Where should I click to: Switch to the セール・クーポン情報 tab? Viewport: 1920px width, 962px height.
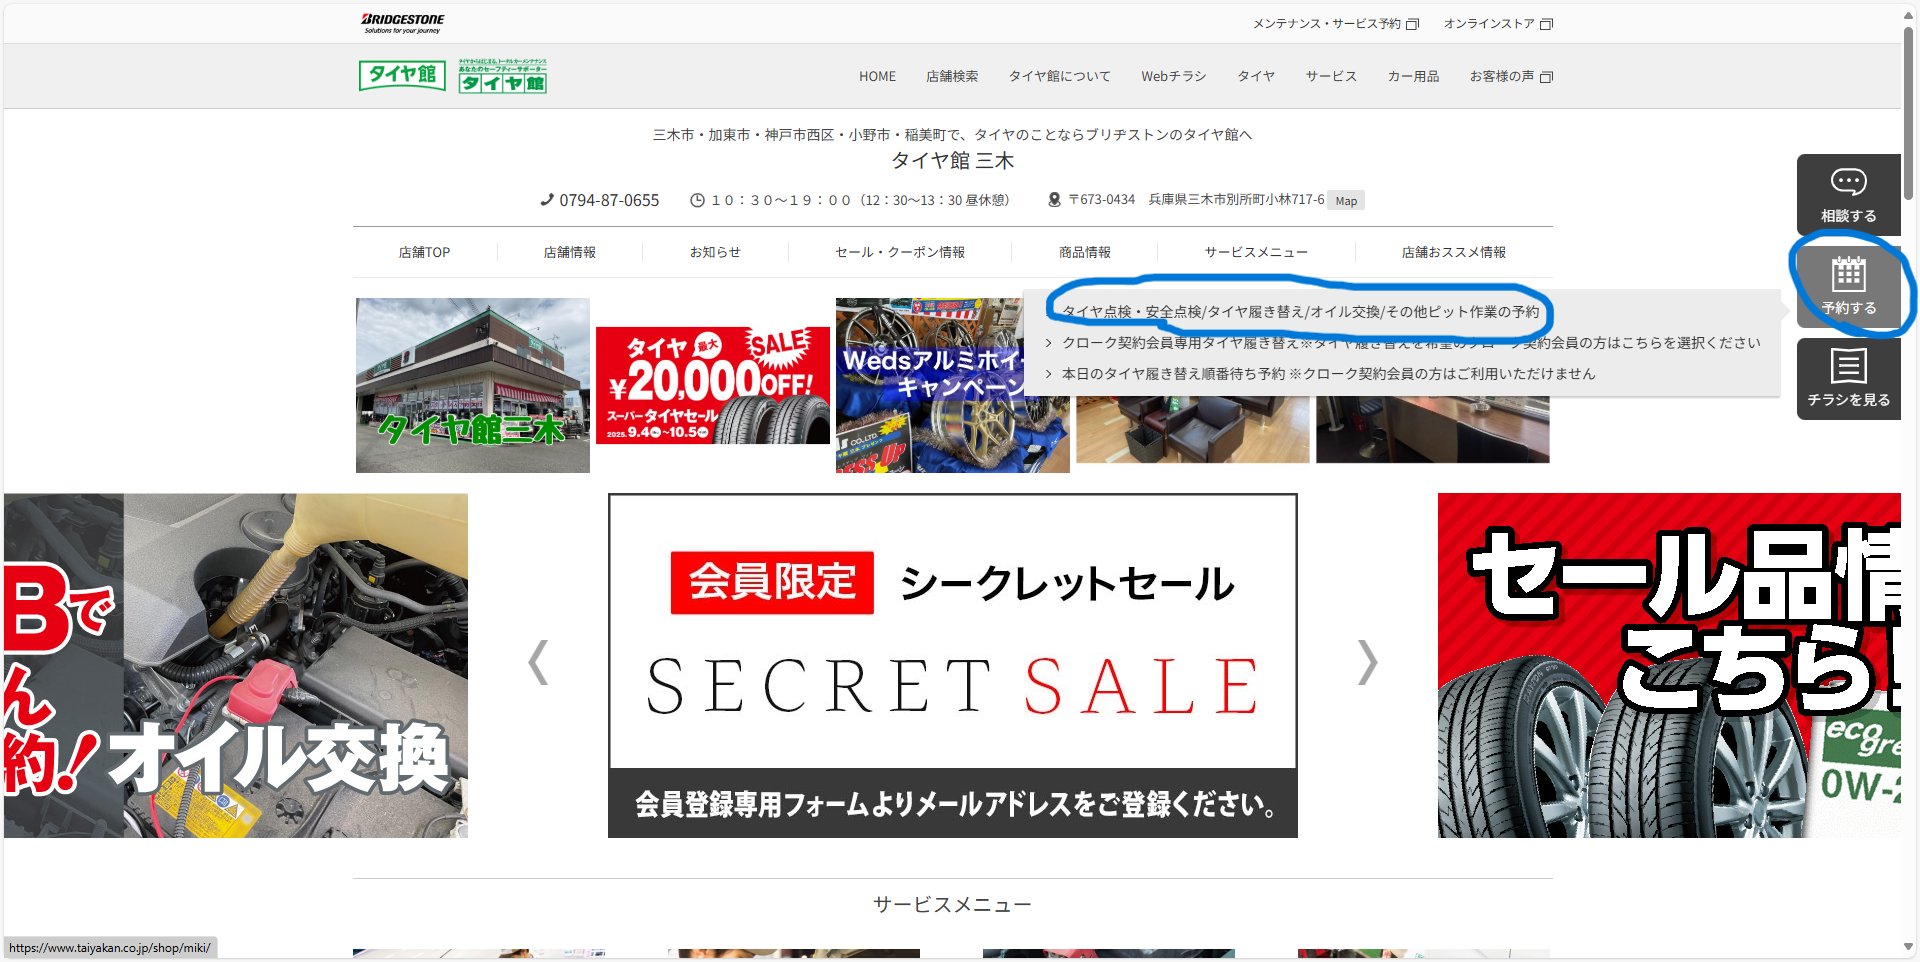[x=899, y=252]
